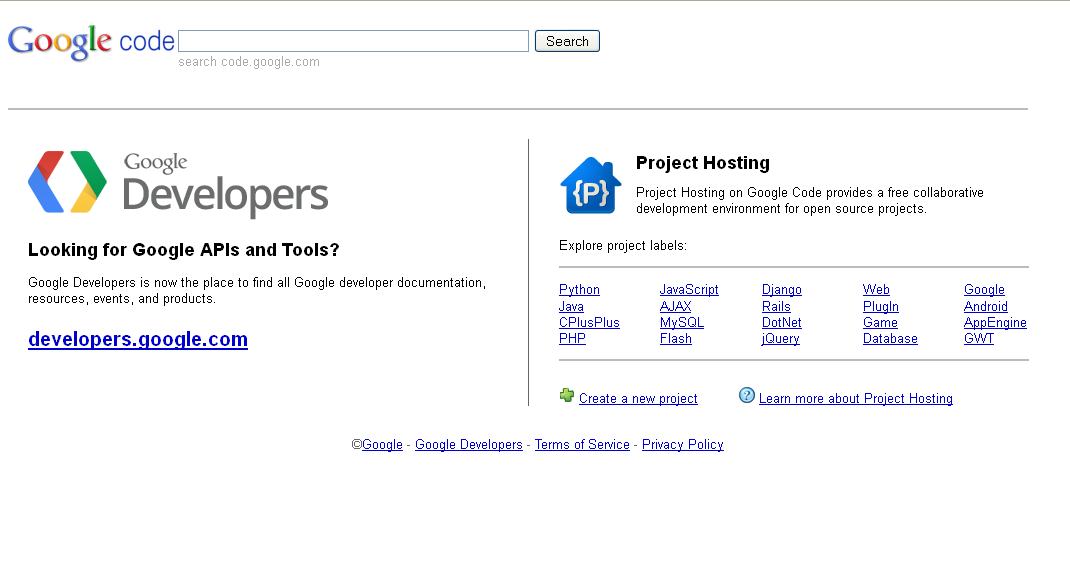Click the Google Developers chevron logo
Viewport: 1070px width, 582px height.
(x=67, y=182)
